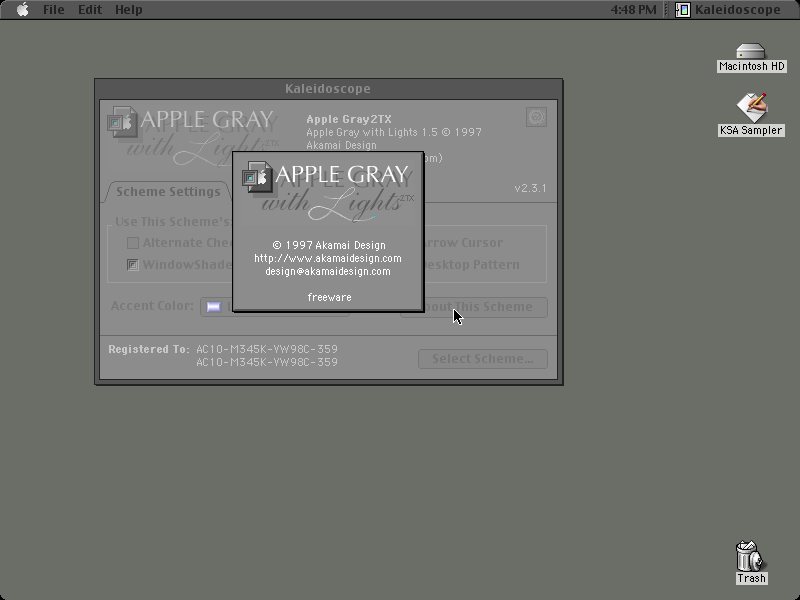
Task: Click the Apple Gray logo in the splash panel
Action: tap(328, 192)
